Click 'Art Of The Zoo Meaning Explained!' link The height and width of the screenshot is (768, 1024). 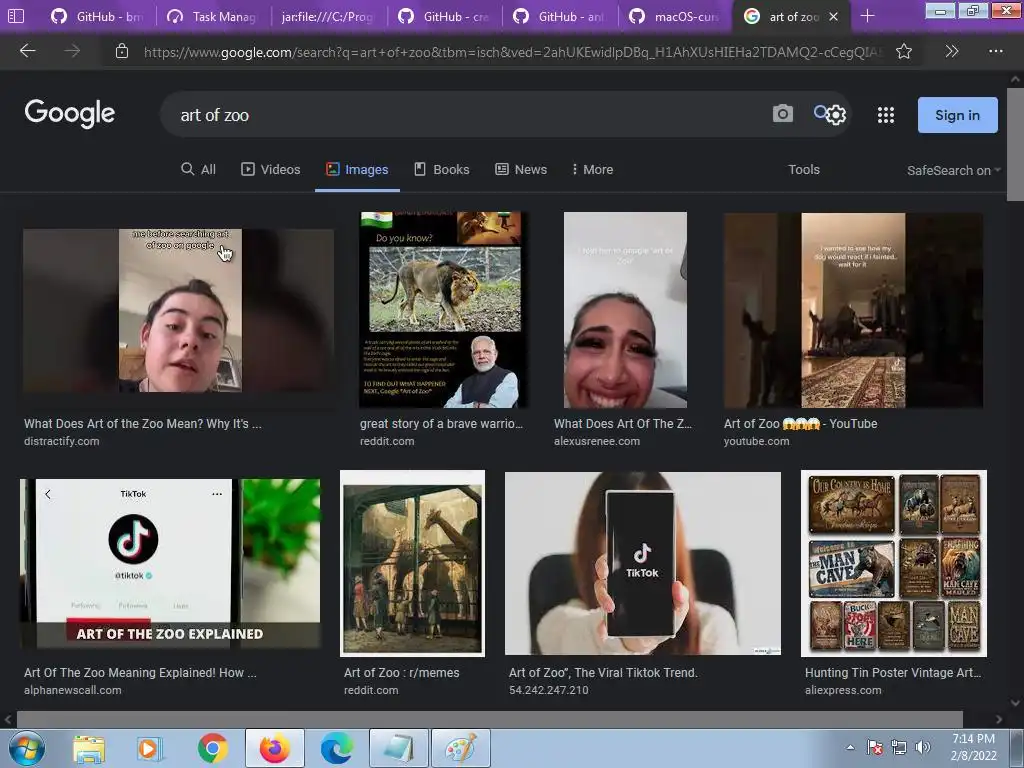(x=140, y=673)
